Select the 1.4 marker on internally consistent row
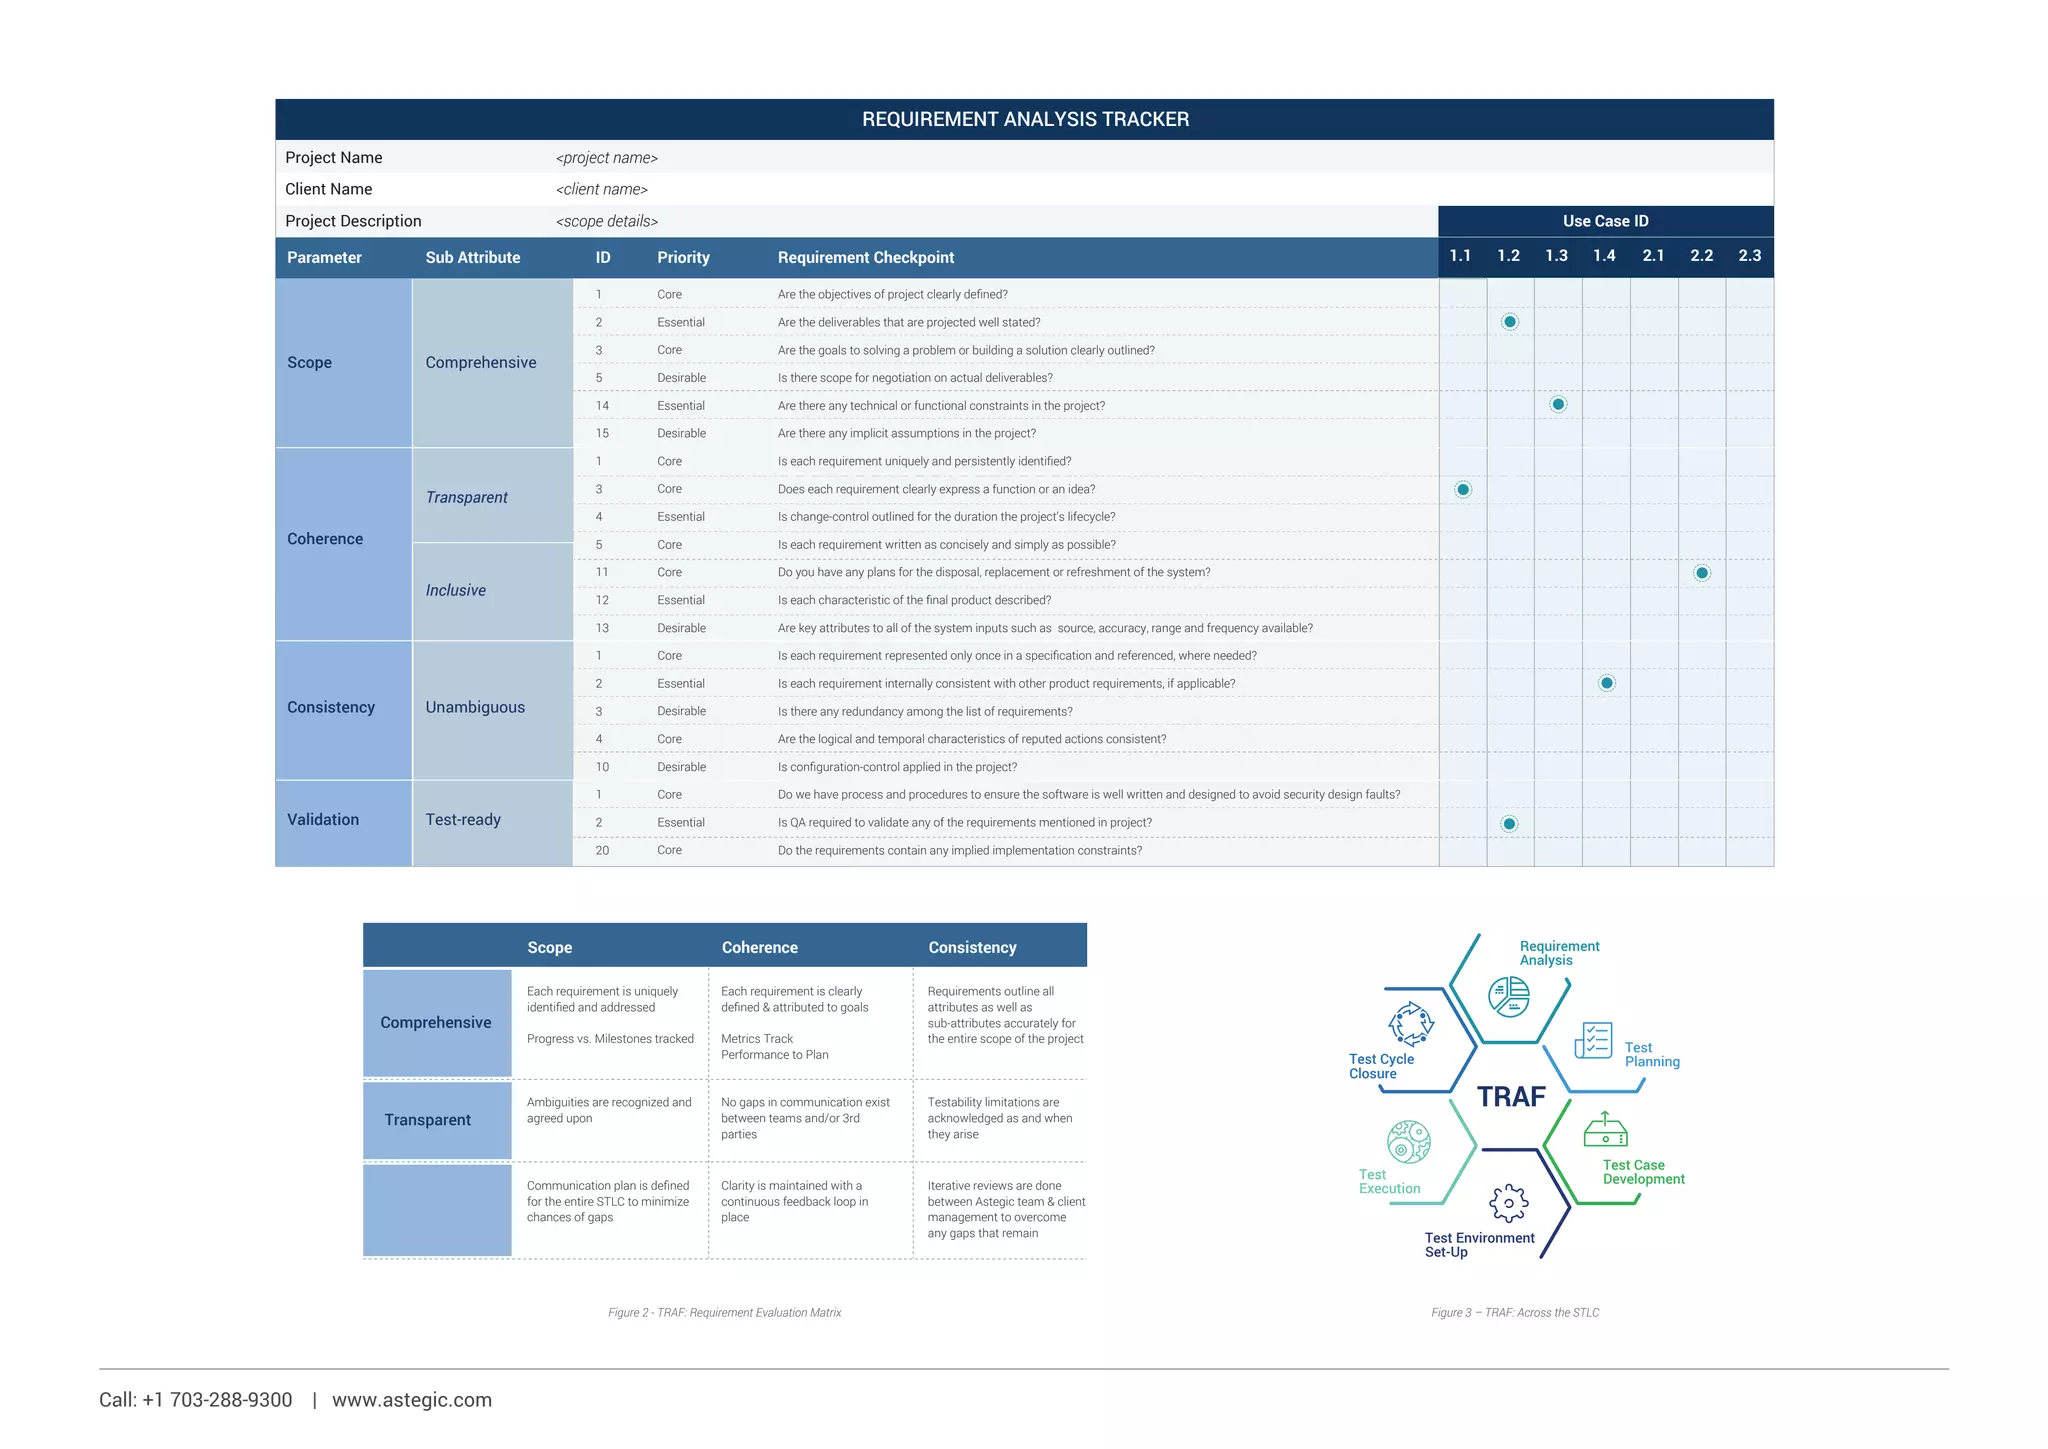The width and height of the screenshot is (2048, 1449). pyautogui.click(x=1606, y=683)
